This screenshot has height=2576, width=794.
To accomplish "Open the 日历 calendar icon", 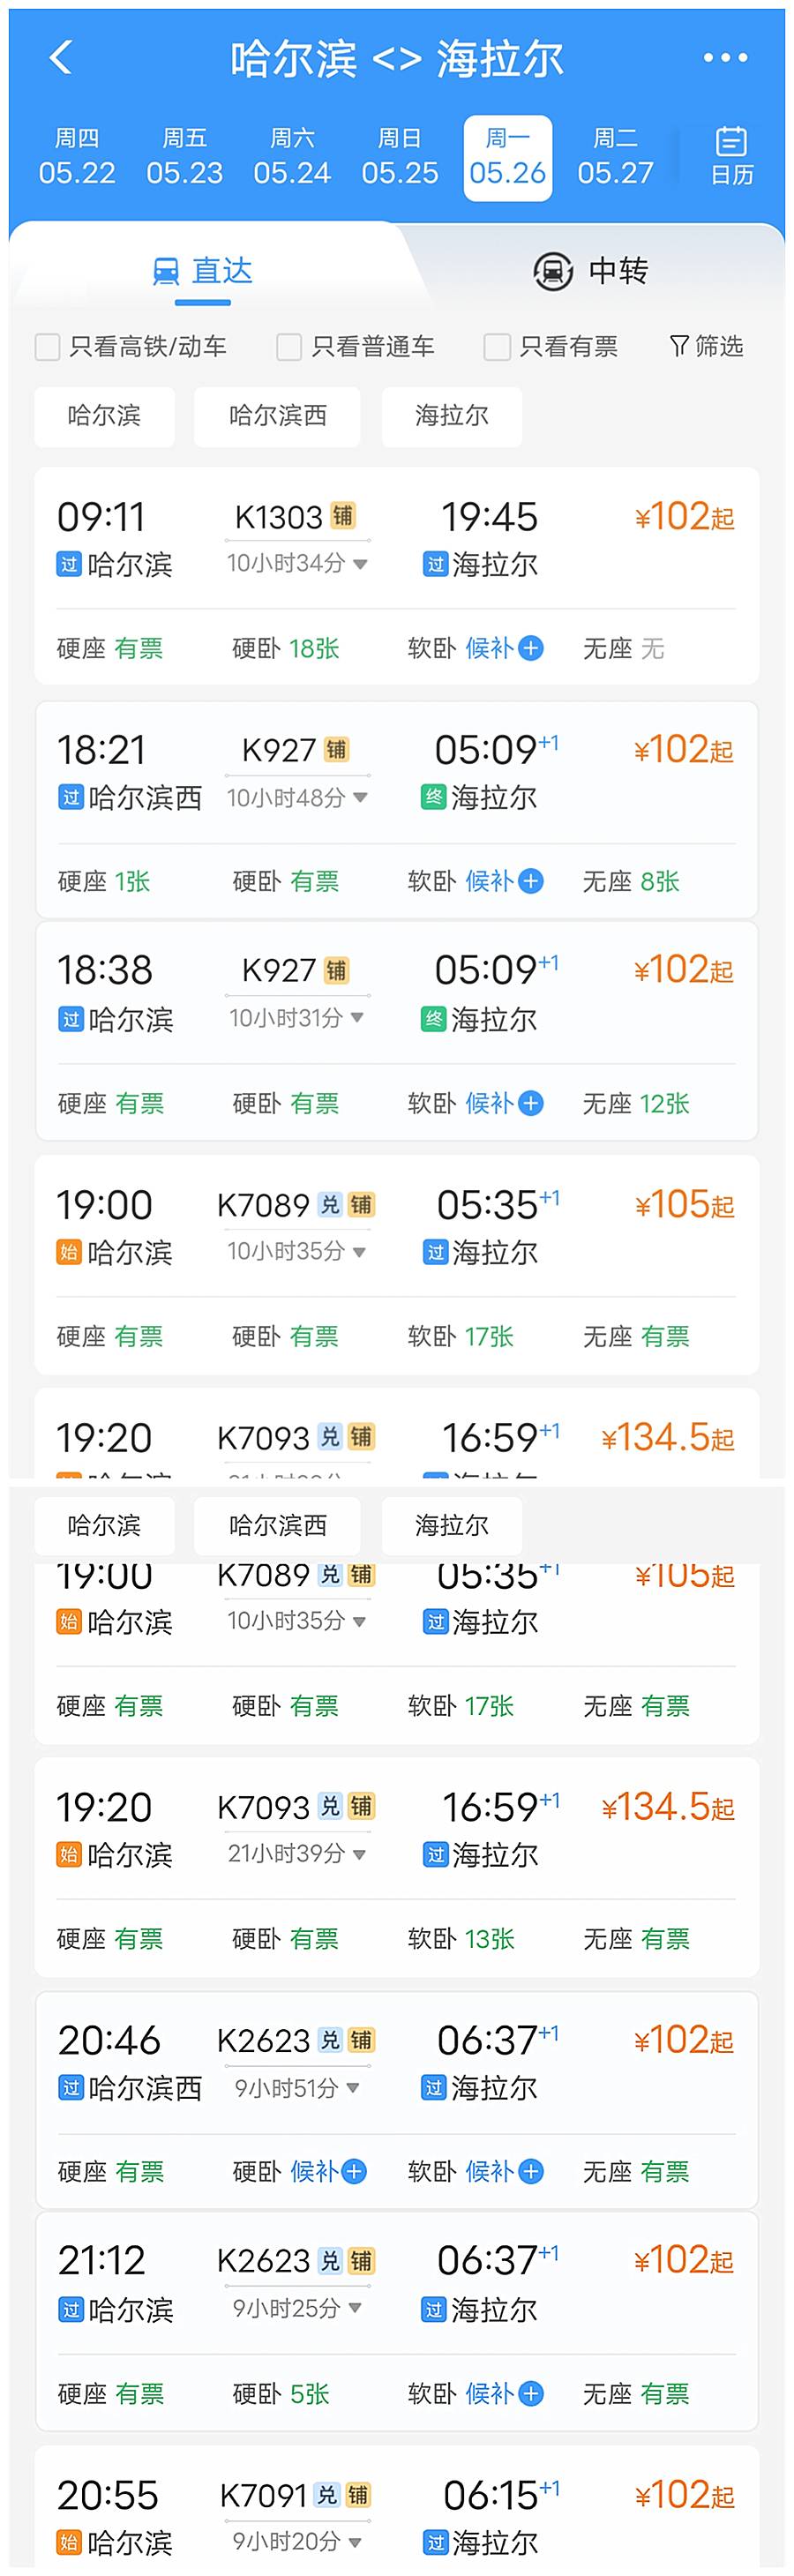I will (x=731, y=157).
